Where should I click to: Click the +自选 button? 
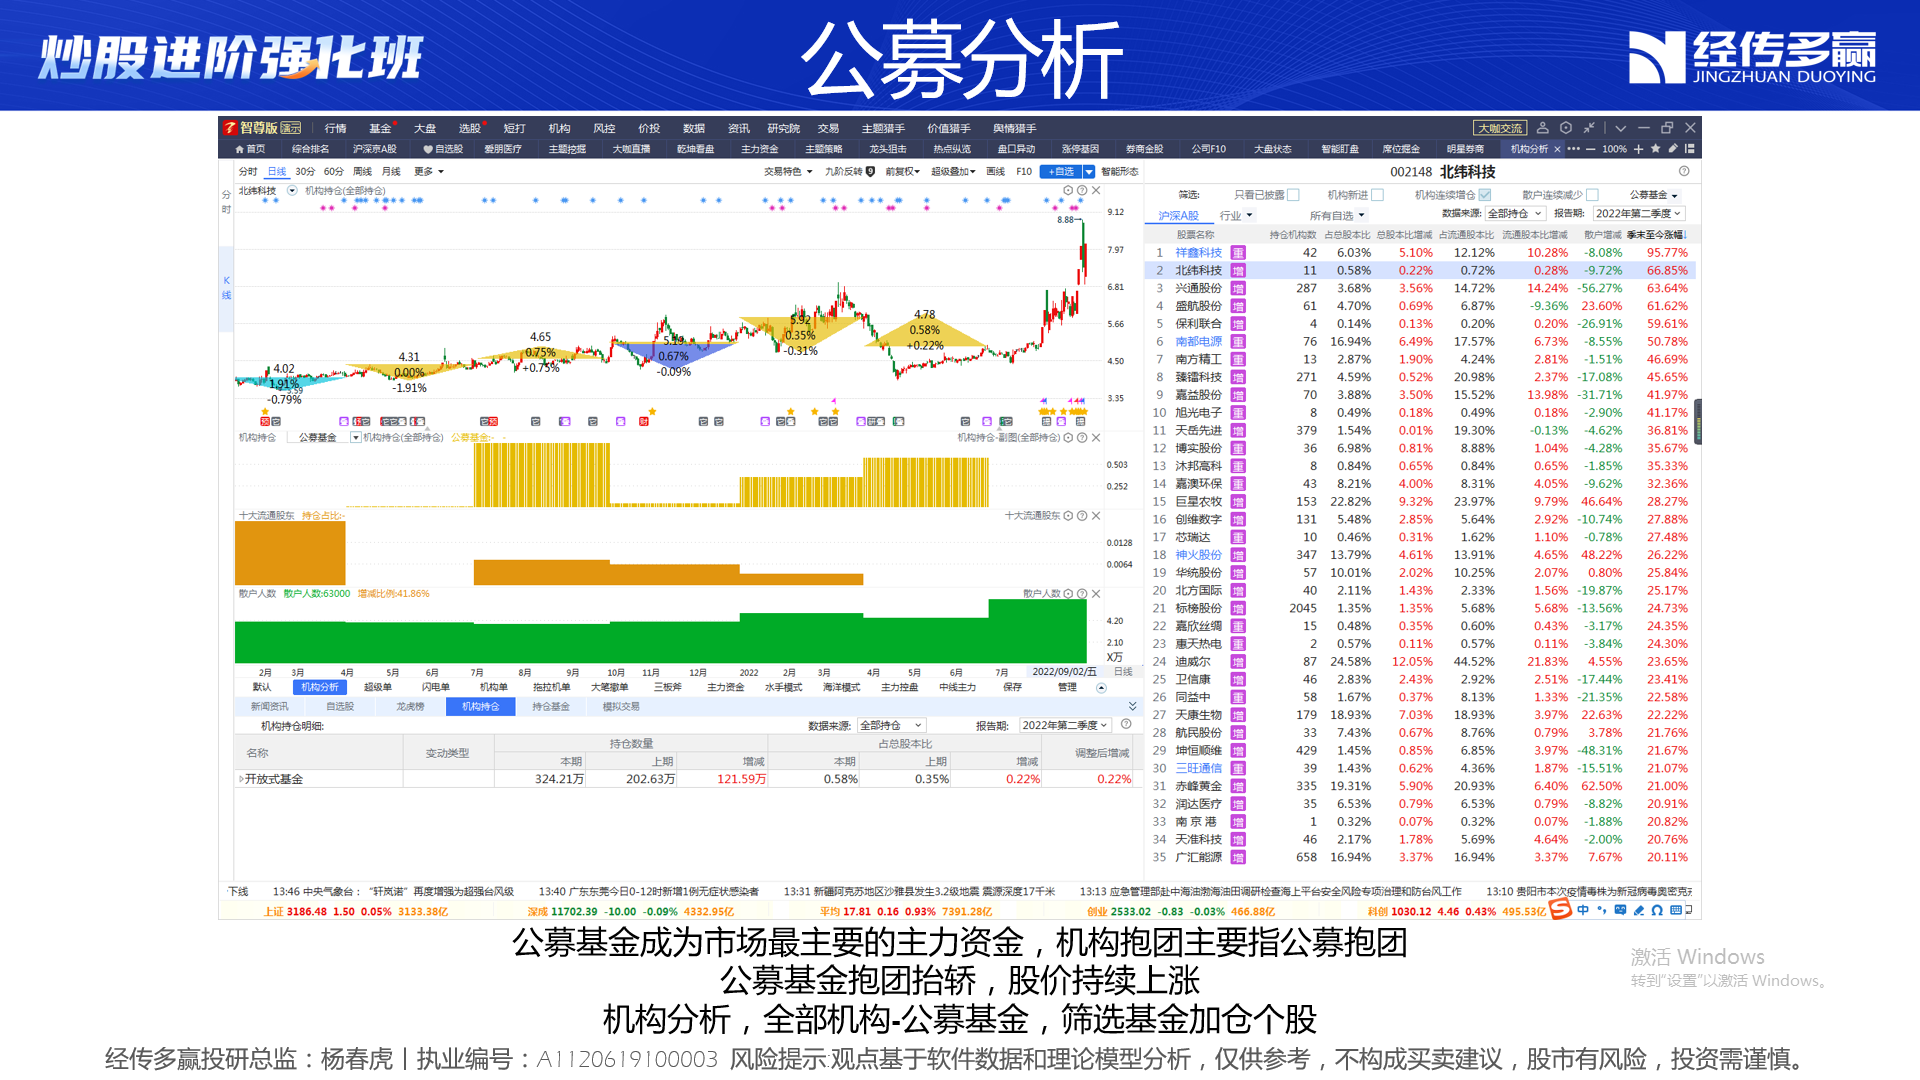(1061, 171)
